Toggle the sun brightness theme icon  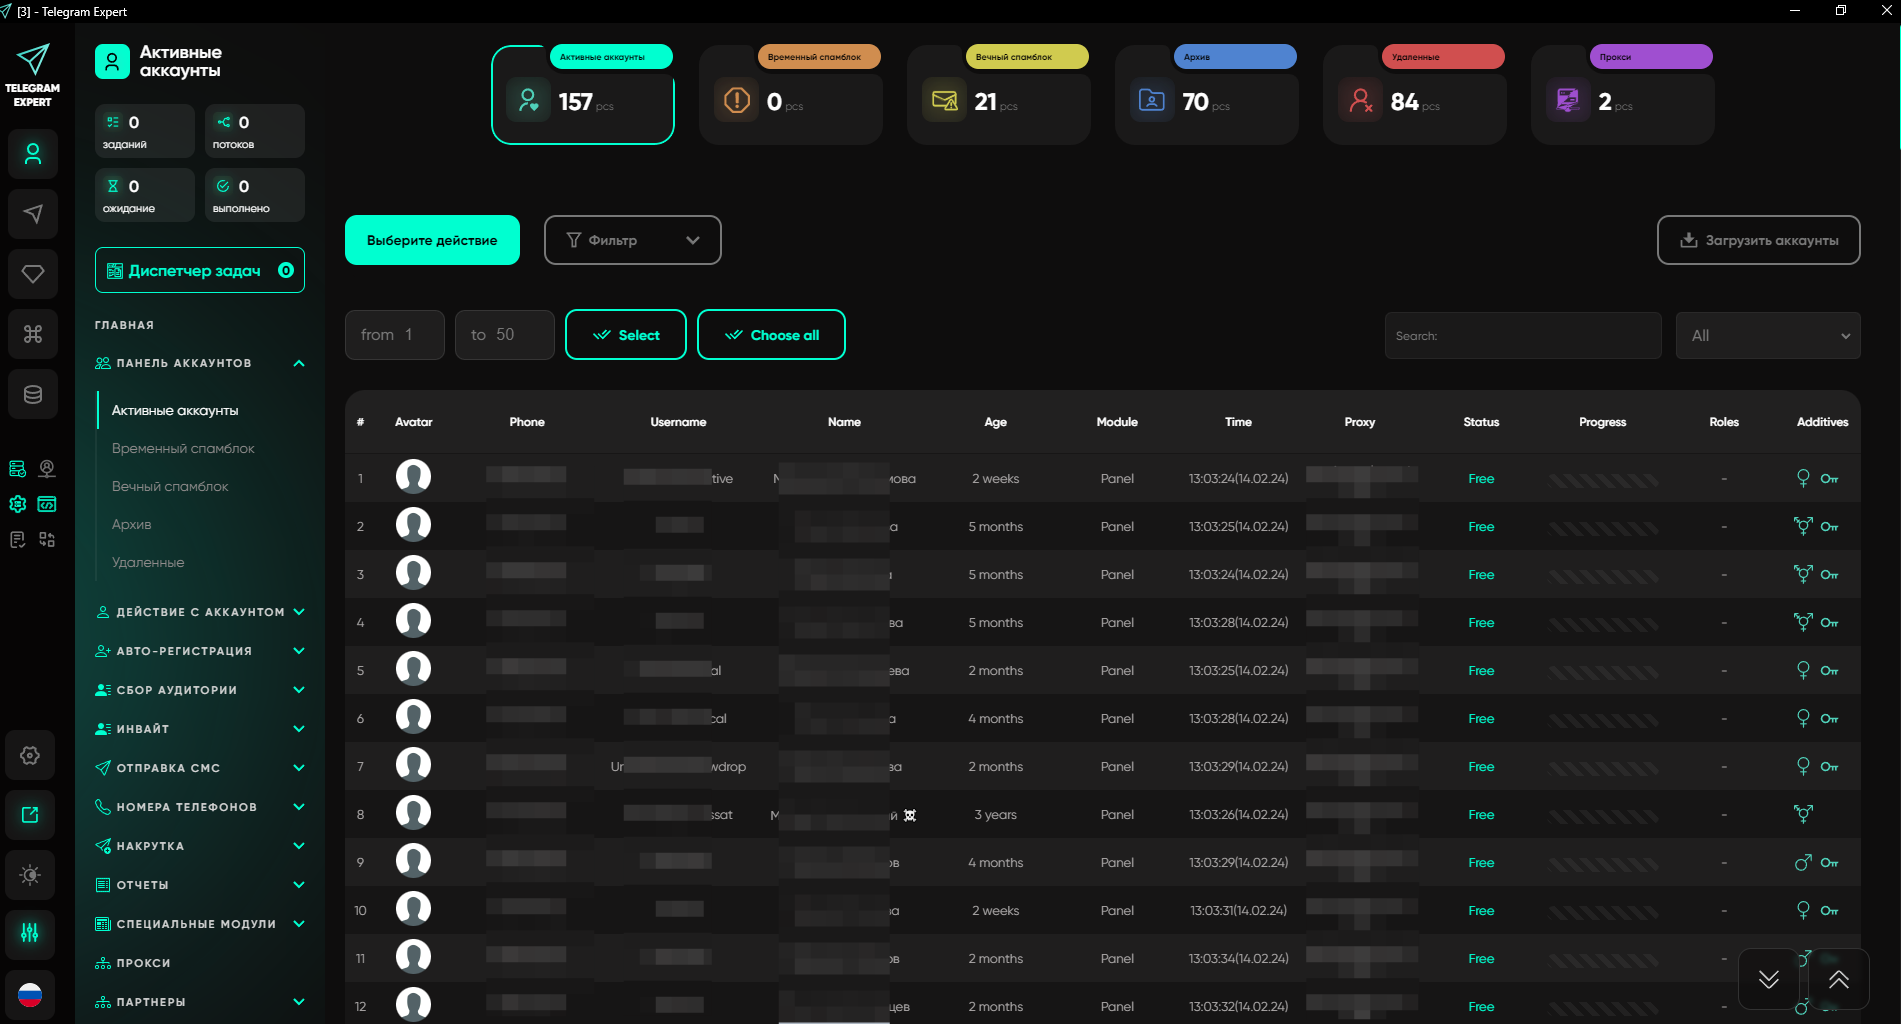pyautogui.click(x=30, y=875)
